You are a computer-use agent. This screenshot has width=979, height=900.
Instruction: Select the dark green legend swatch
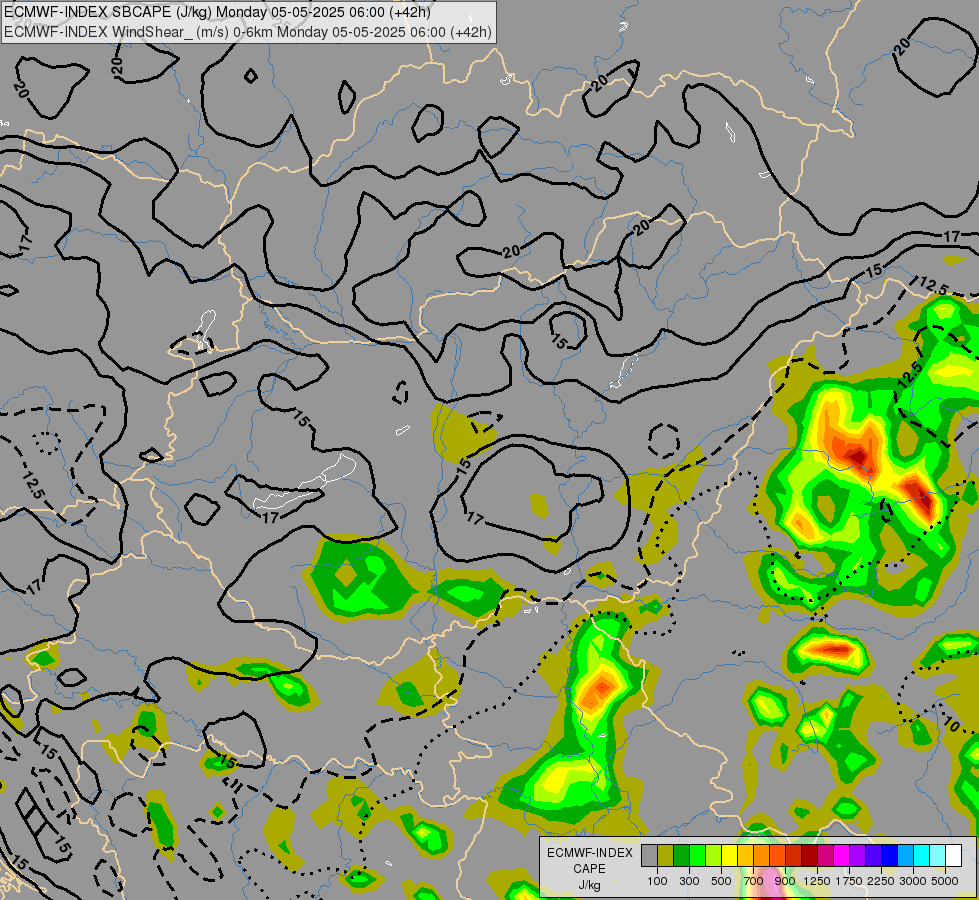click(x=681, y=855)
